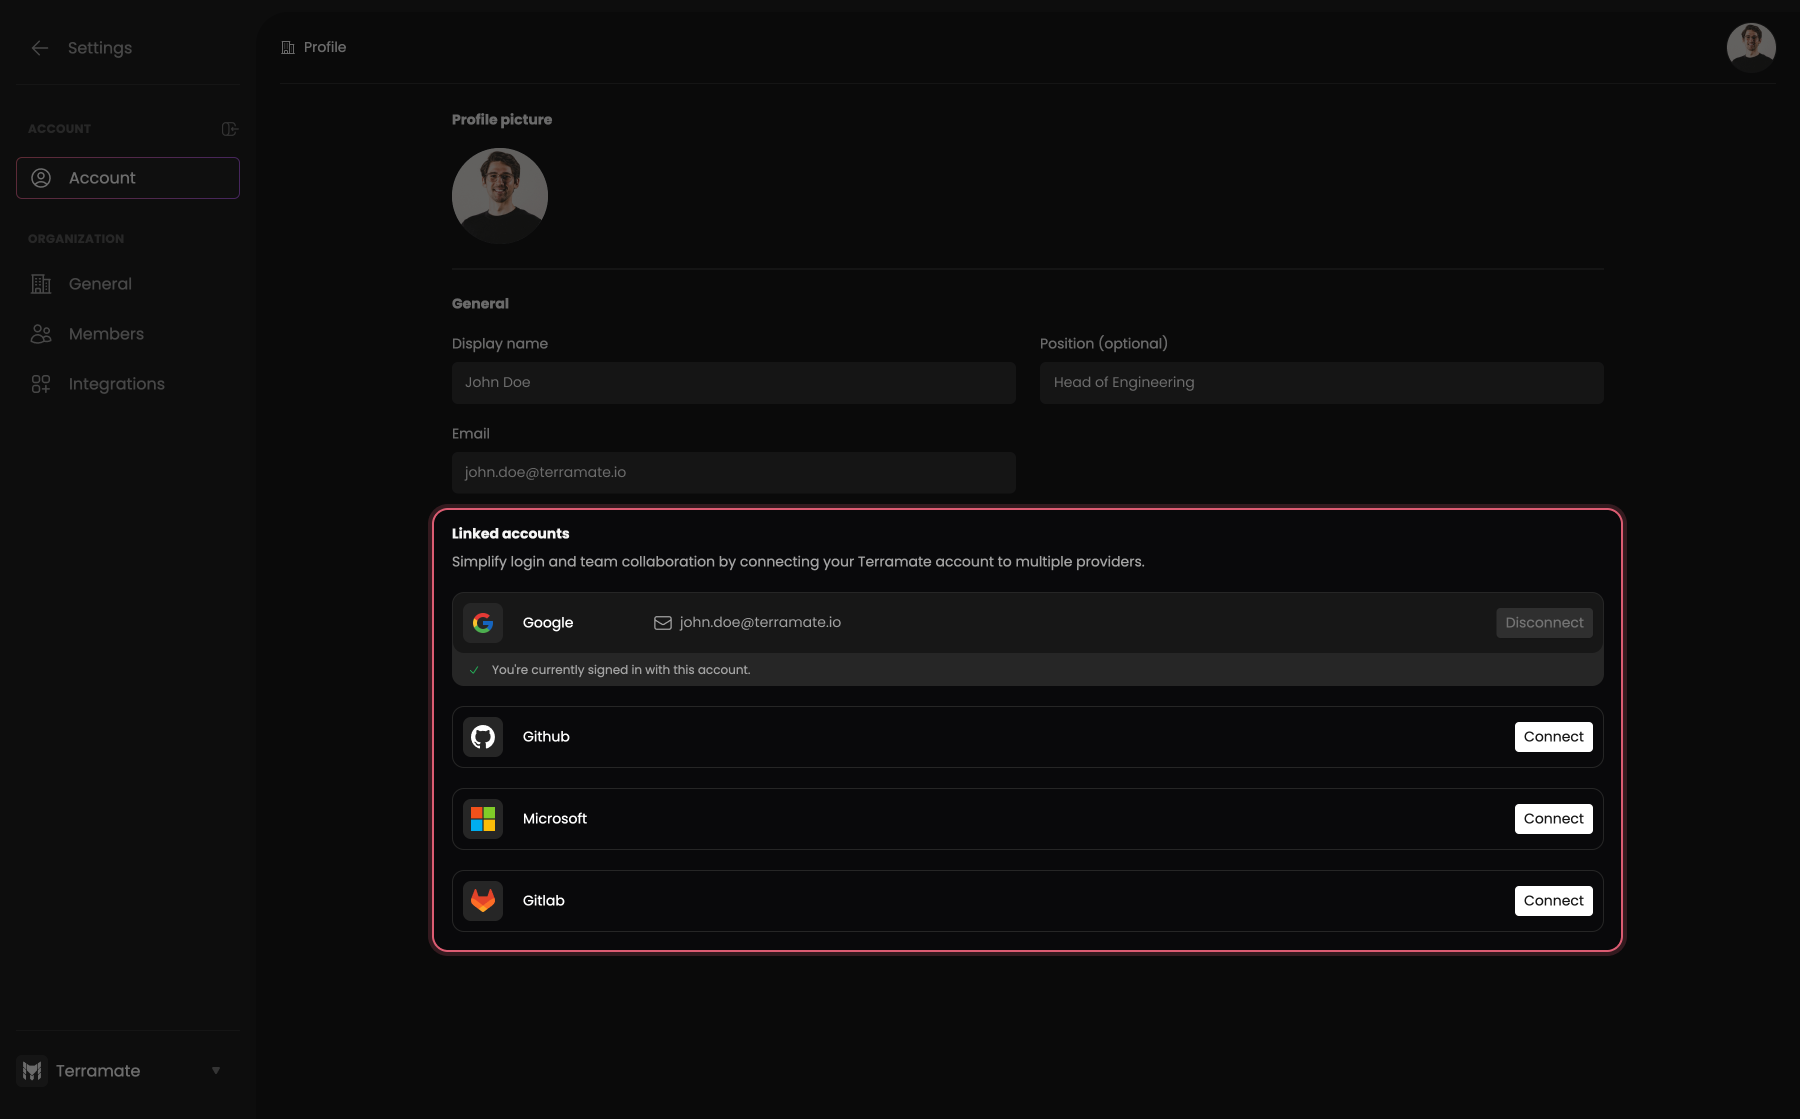
Task: Click the Integrations grid icon
Action: point(41,383)
